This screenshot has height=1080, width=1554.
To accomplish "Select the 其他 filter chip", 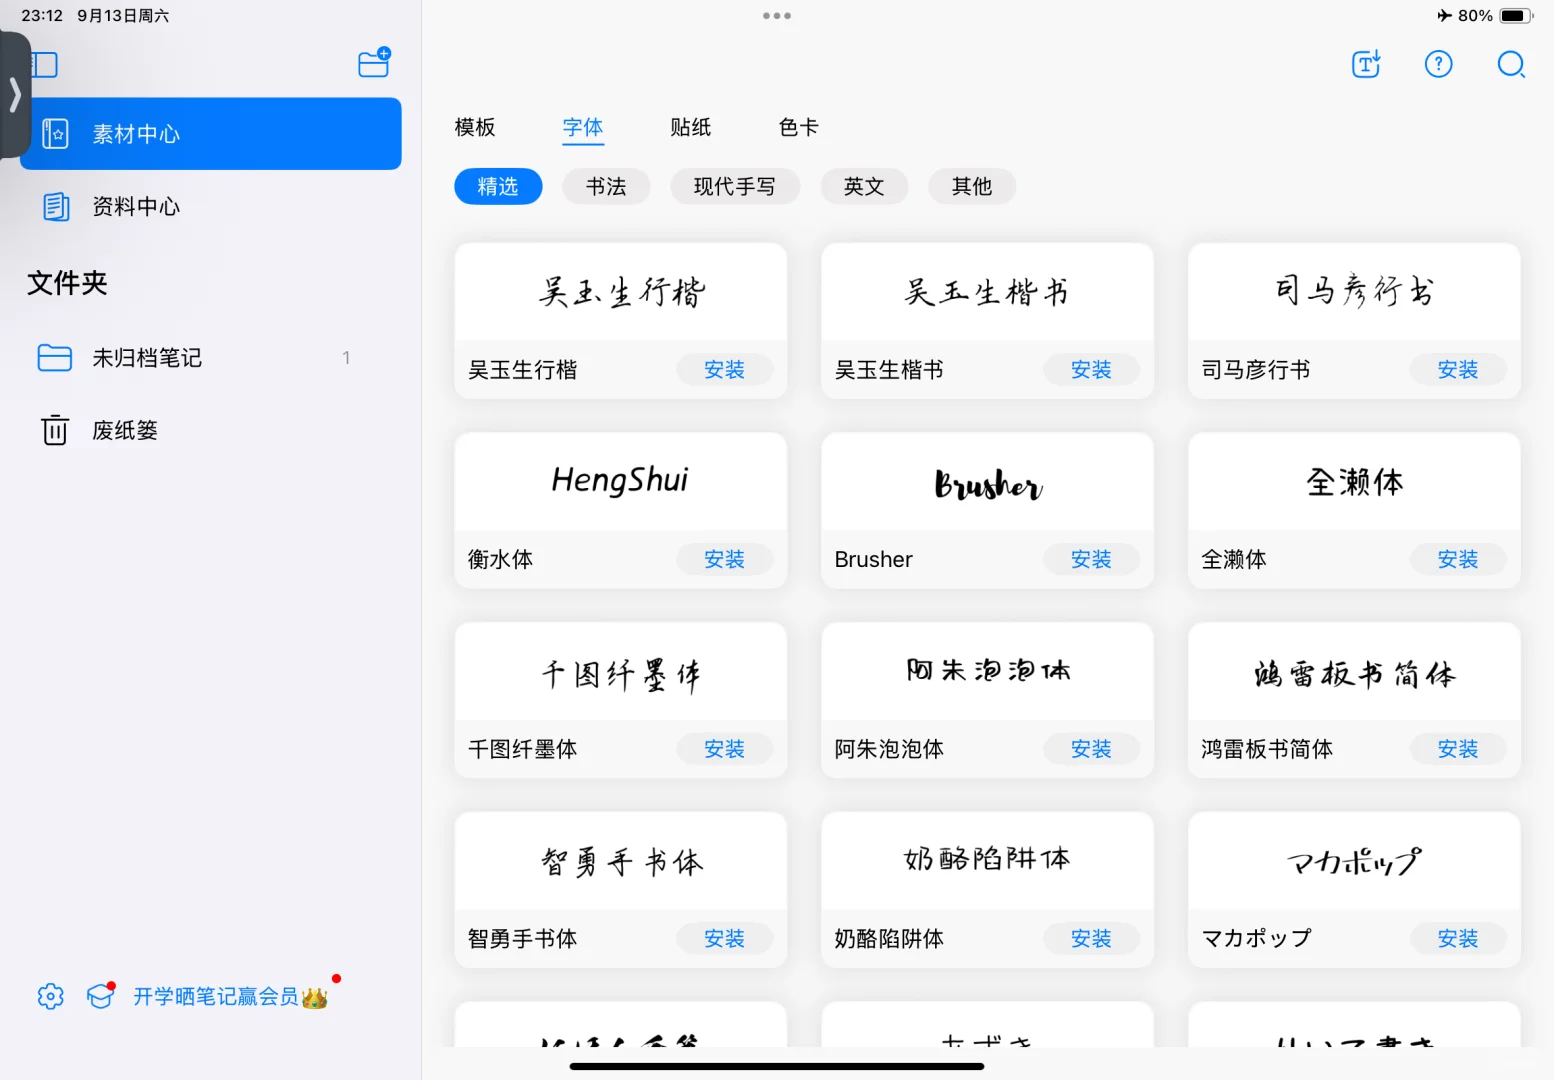I will (x=972, y=187).
